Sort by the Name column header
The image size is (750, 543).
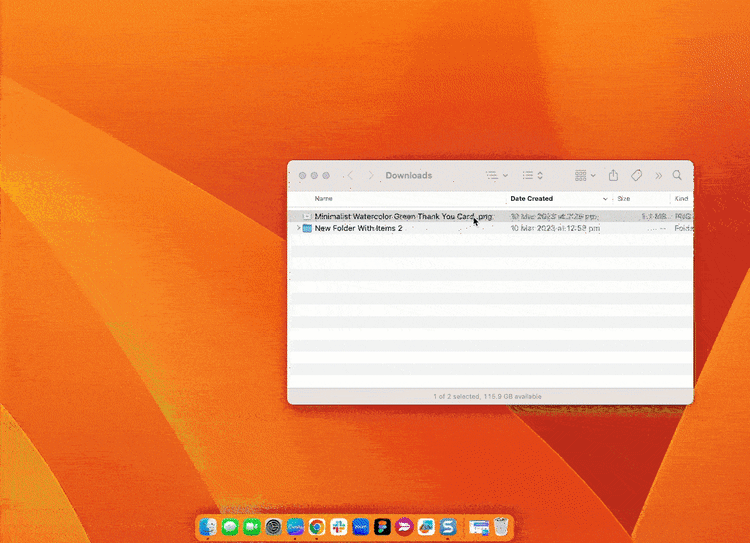coord(323,199)
